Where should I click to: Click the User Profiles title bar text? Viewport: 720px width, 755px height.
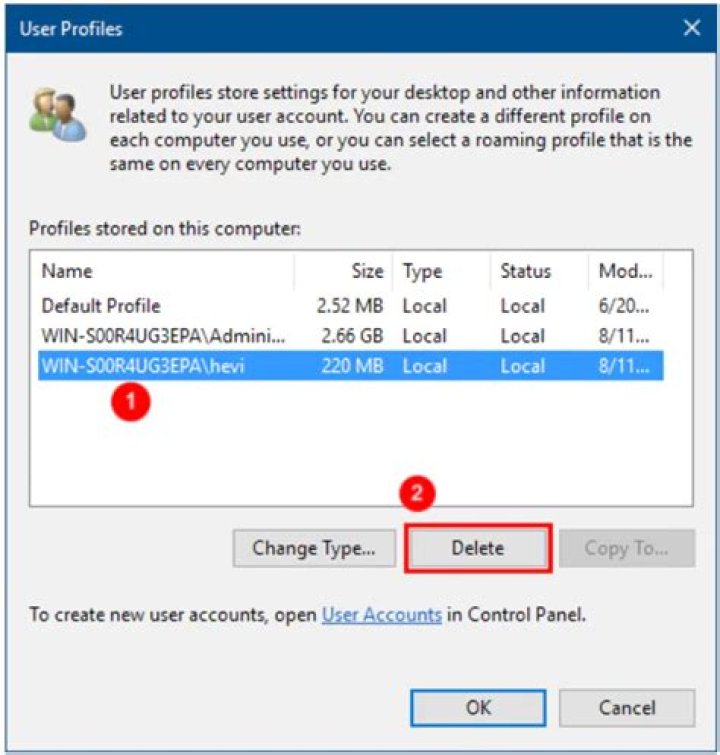click(71, 29)
